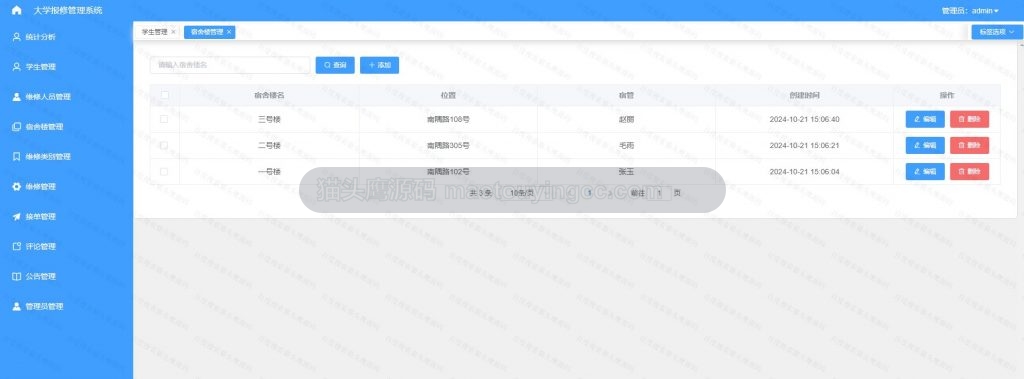Close the 学生管理 tab with its X

173,32
